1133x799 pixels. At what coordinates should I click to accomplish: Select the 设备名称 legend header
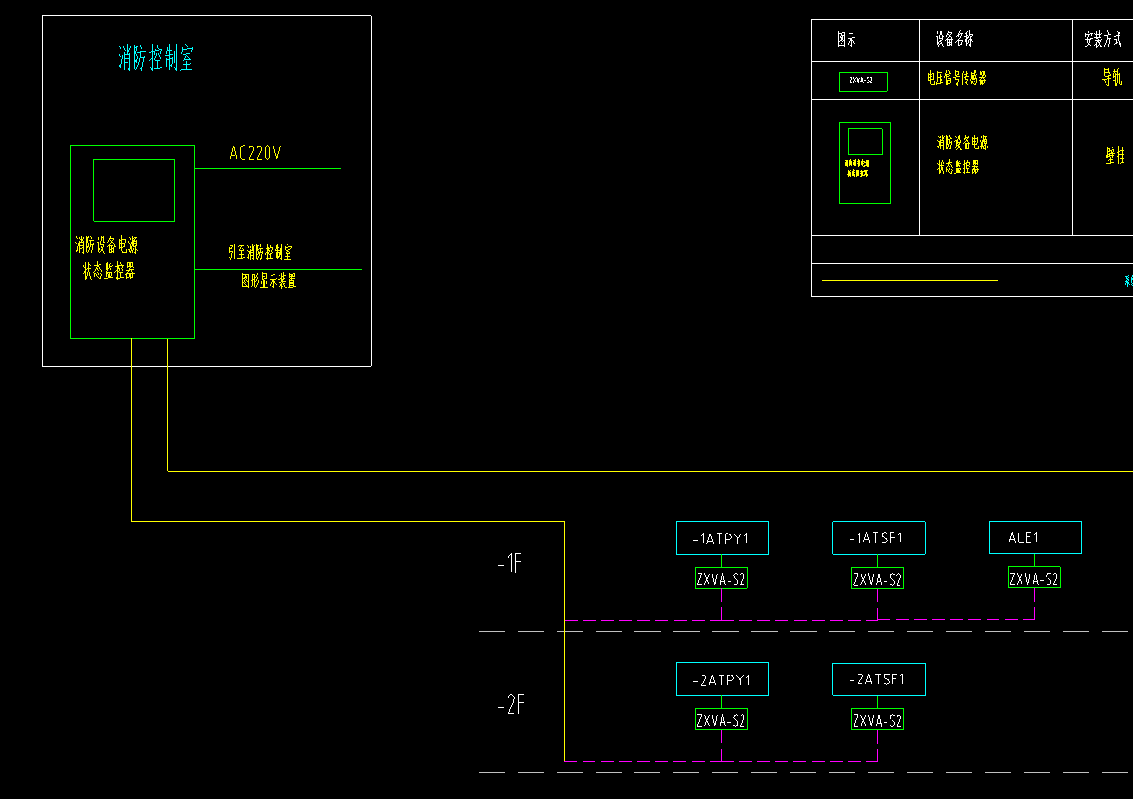pos(955,39)
